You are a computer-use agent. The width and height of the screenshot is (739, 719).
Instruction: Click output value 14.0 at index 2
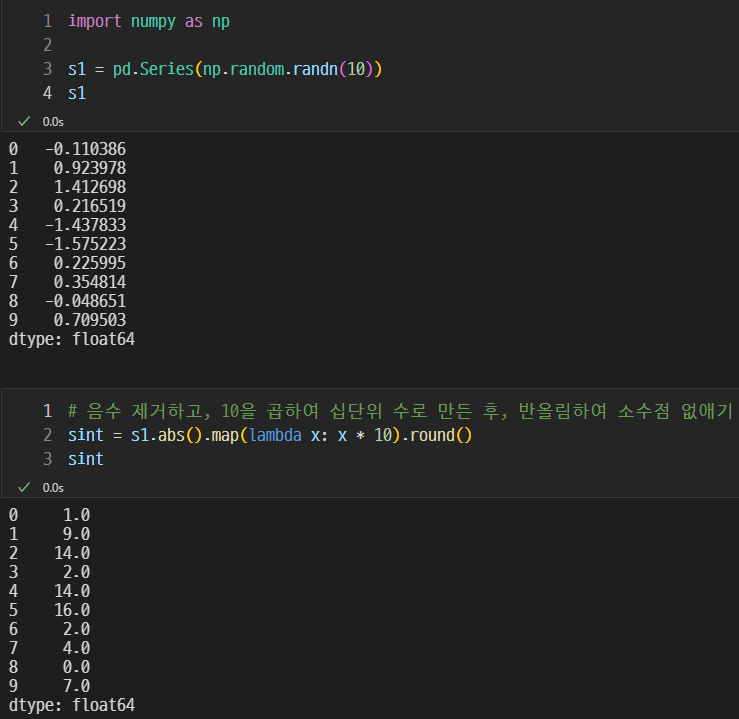tap(72, 553)
